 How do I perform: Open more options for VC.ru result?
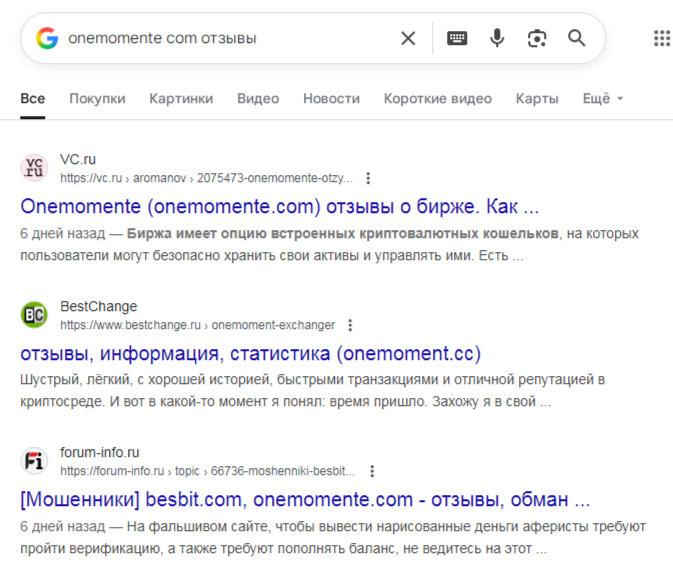click(x=368, y=178)
